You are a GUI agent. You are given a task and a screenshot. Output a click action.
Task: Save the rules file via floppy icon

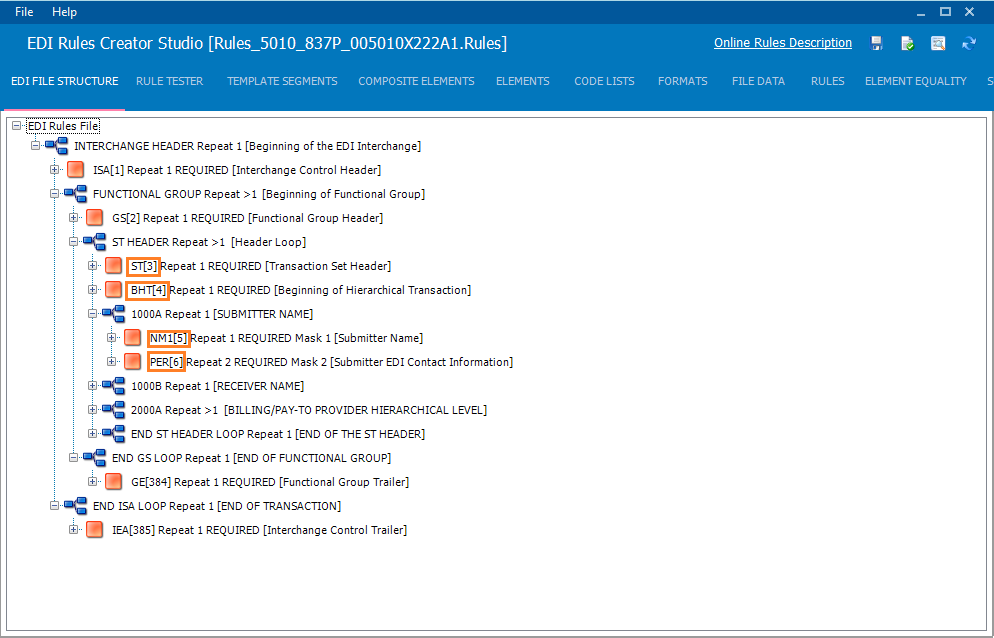pyautogui.click(x=877, y=43)
